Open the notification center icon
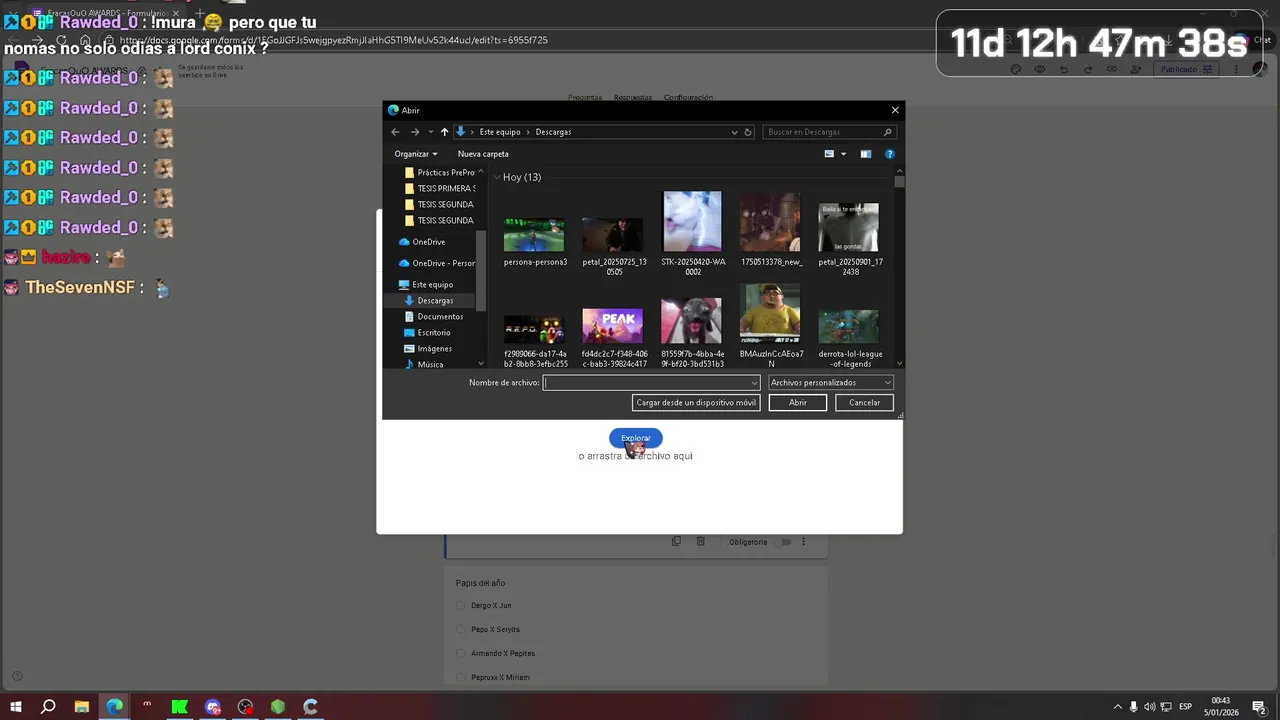 [1260, 707]
